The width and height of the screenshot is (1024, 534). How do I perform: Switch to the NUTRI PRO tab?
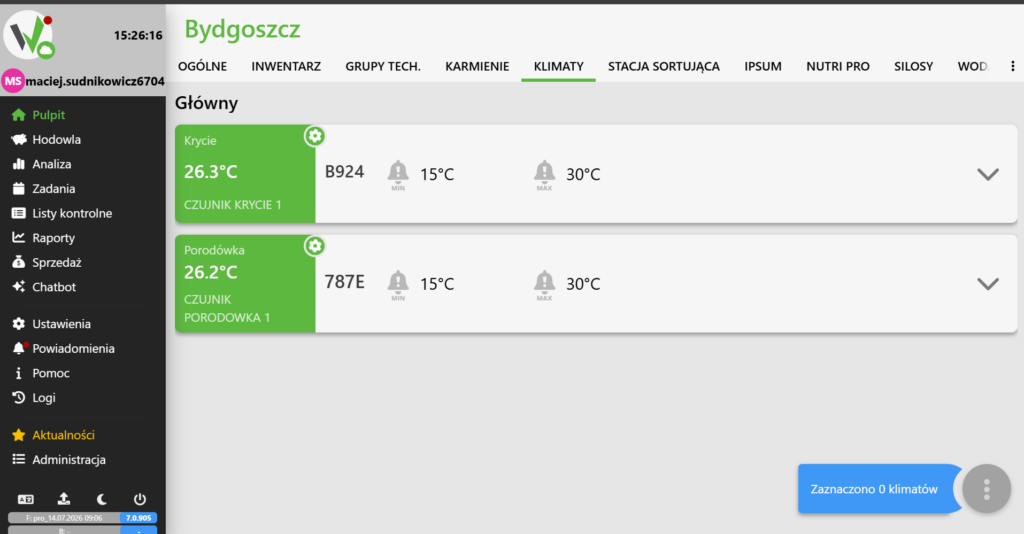838,66
